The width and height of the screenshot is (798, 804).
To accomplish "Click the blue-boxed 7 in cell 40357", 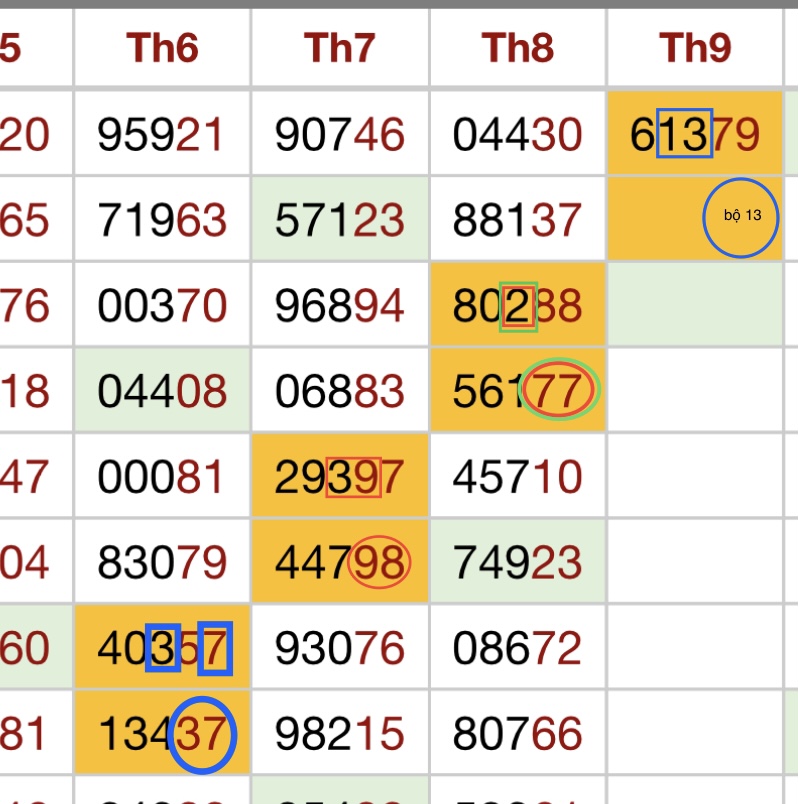I will click(x=215, y=648).
